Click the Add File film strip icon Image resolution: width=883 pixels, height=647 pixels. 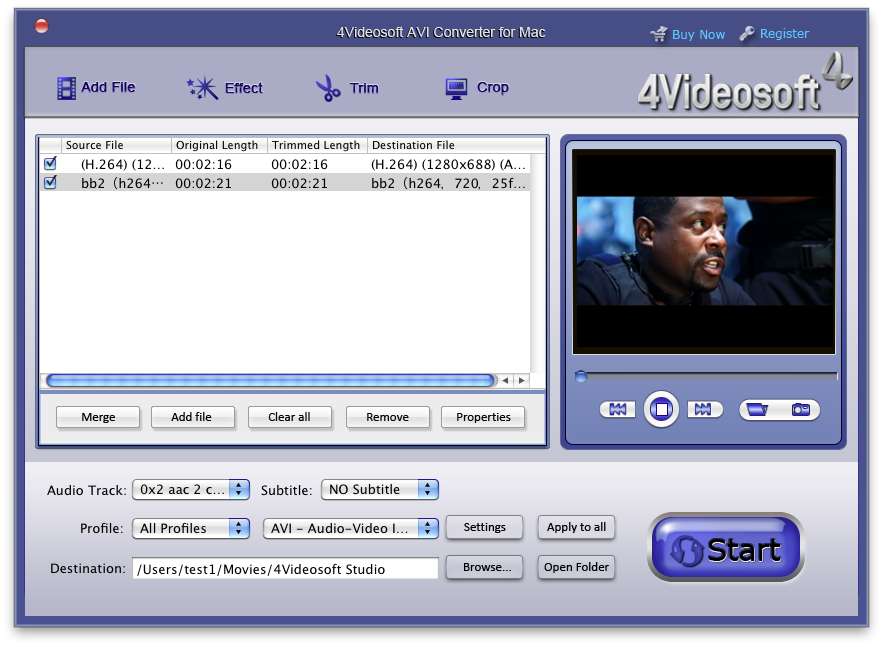66,88
